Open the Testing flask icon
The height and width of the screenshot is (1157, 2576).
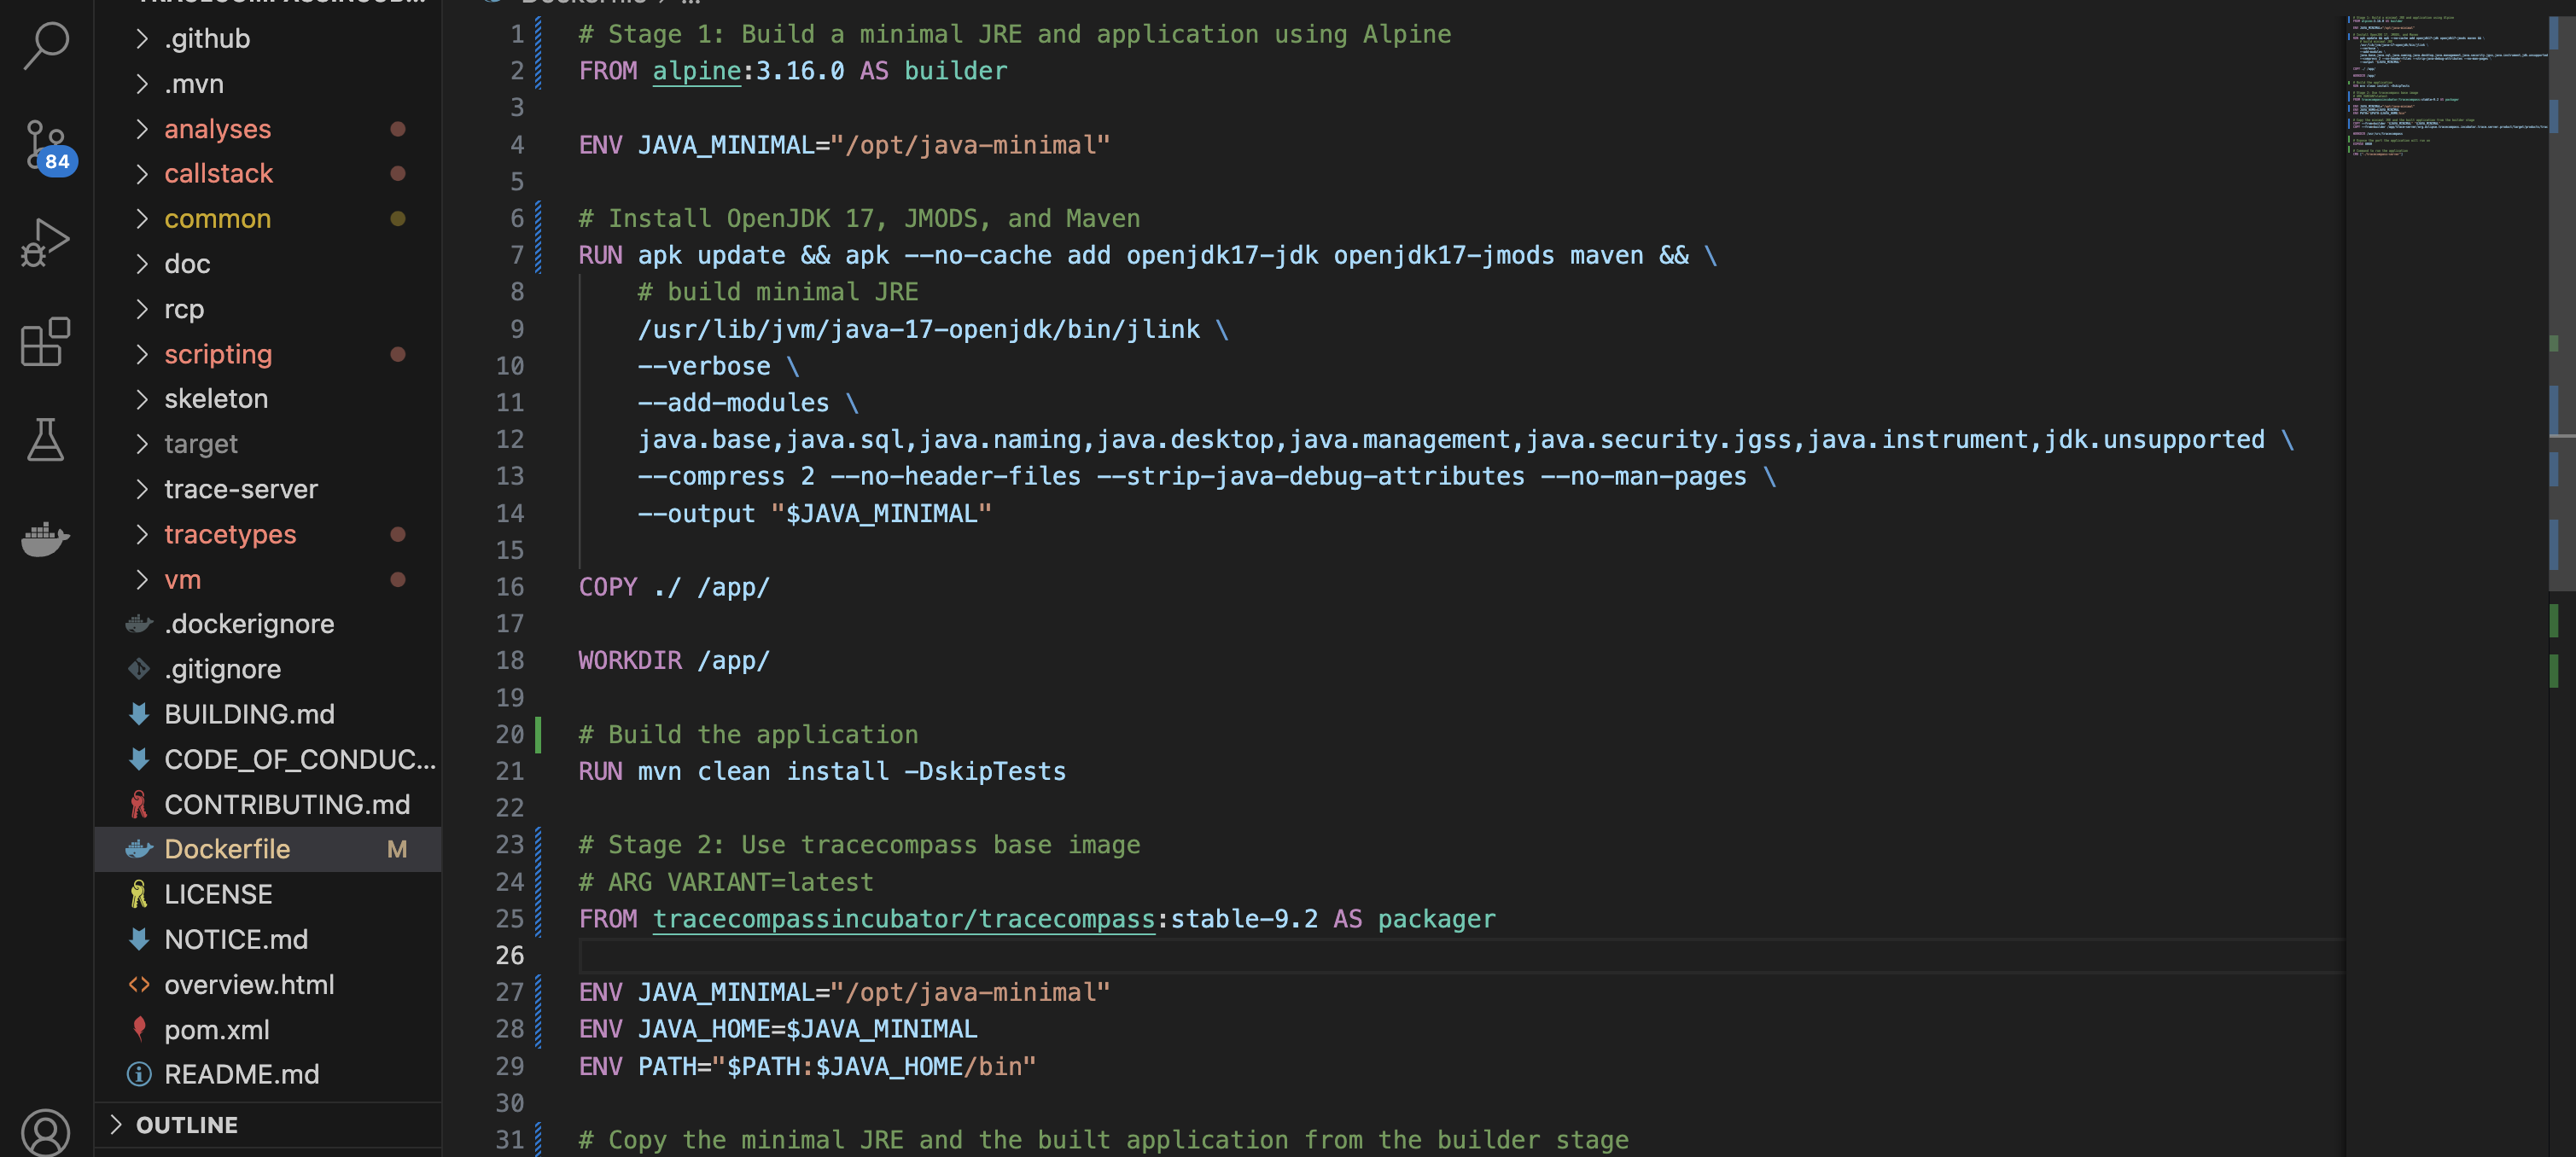(46, 440)
